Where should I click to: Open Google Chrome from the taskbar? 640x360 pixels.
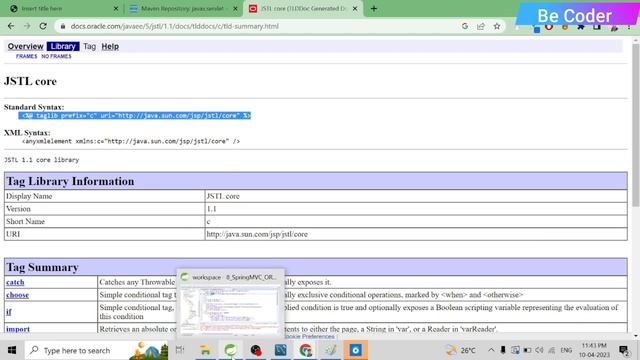[306, 350]
